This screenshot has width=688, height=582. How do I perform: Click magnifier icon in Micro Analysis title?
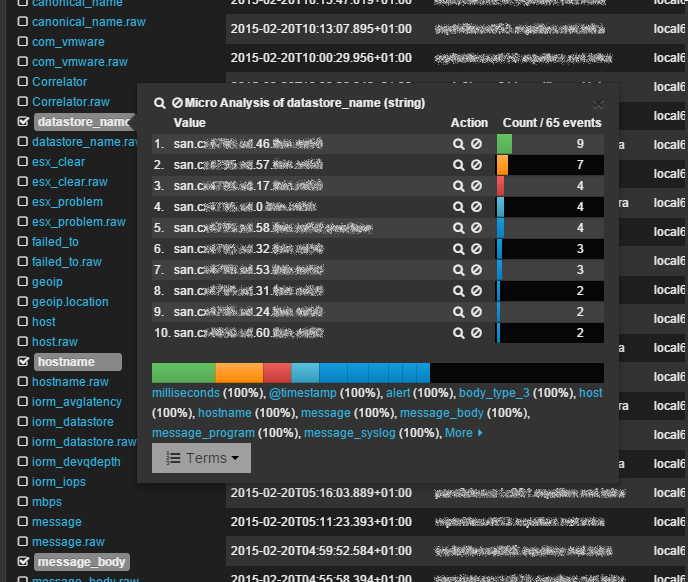pyautogui.click(x=159, y=103)
